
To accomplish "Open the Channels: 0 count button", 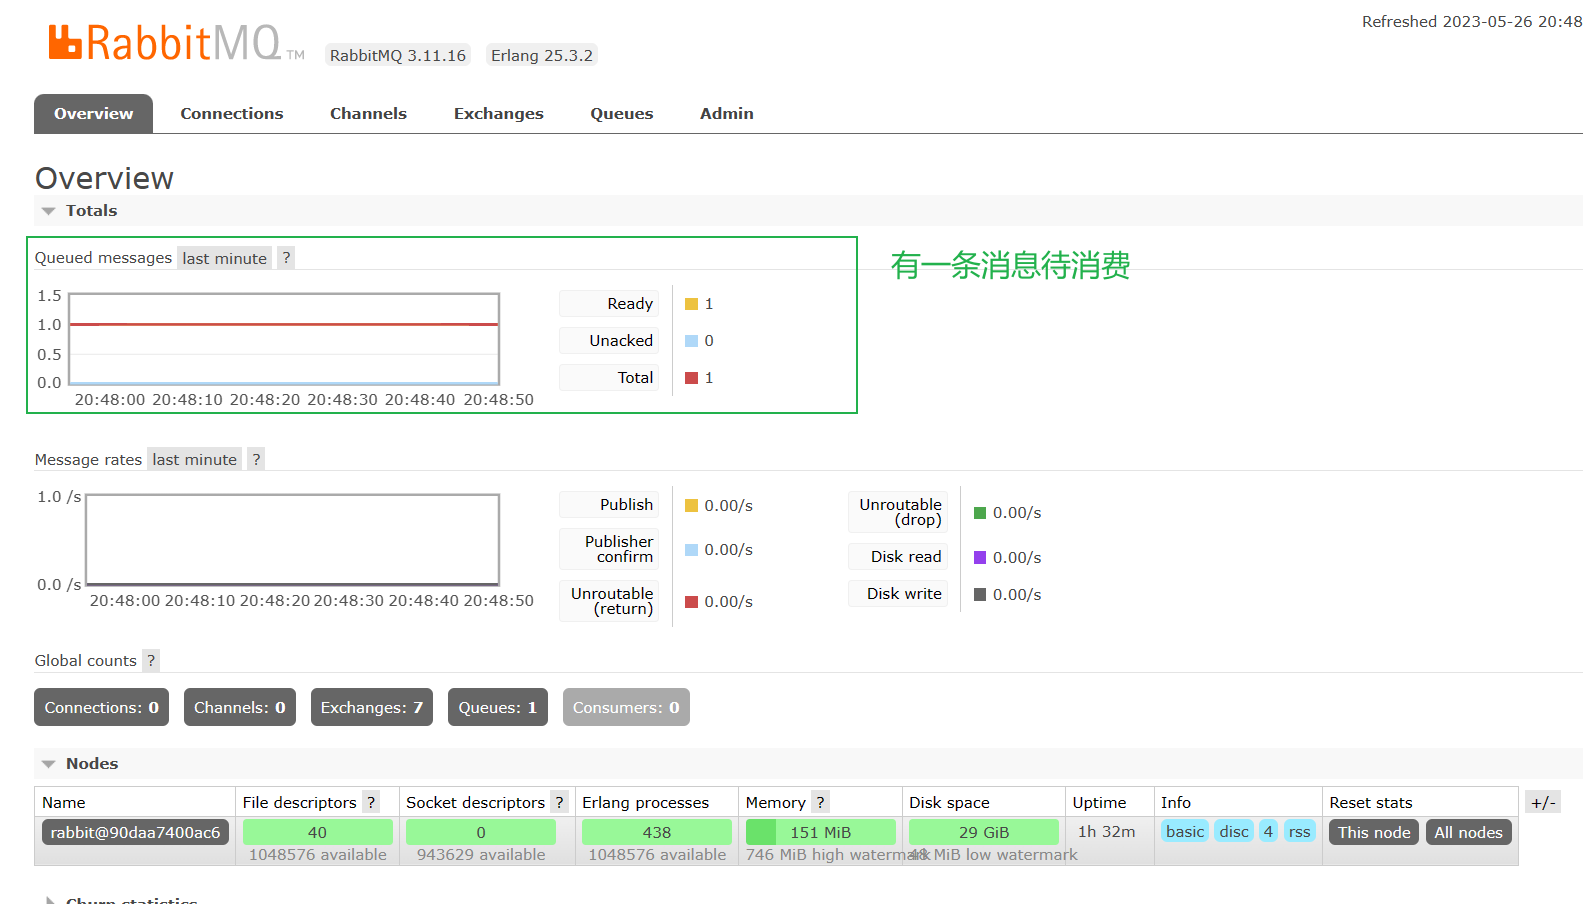I will (240, 708).
